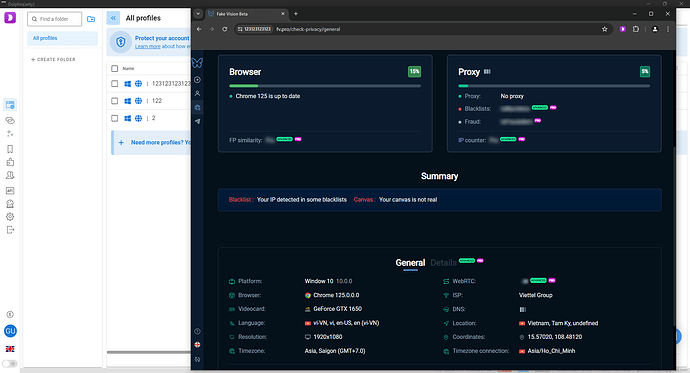Collapse the folders panel with double-chevron button

point(113,18)
